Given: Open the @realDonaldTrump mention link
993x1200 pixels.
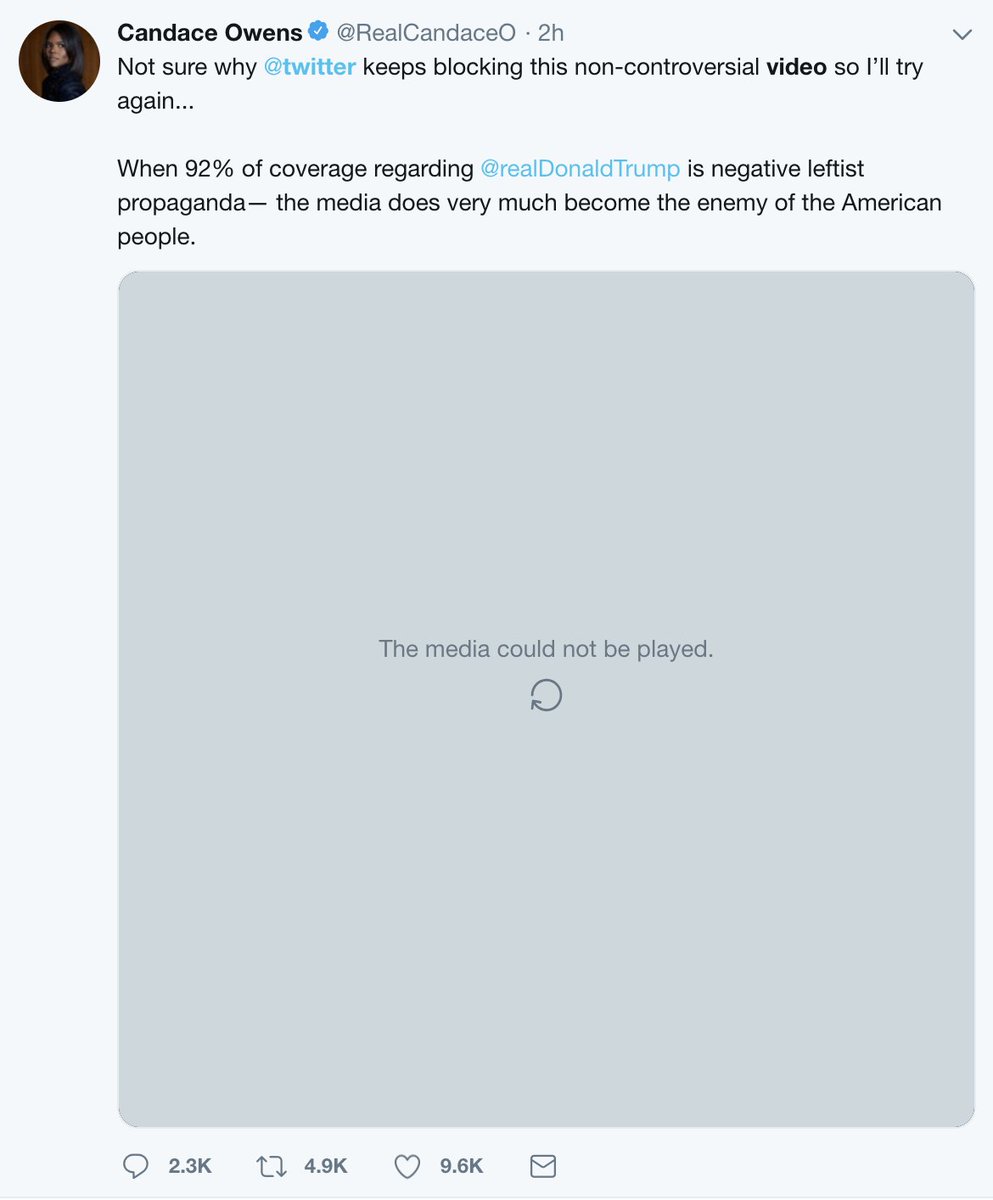Looking at the screenshot, I should (580, 169).
